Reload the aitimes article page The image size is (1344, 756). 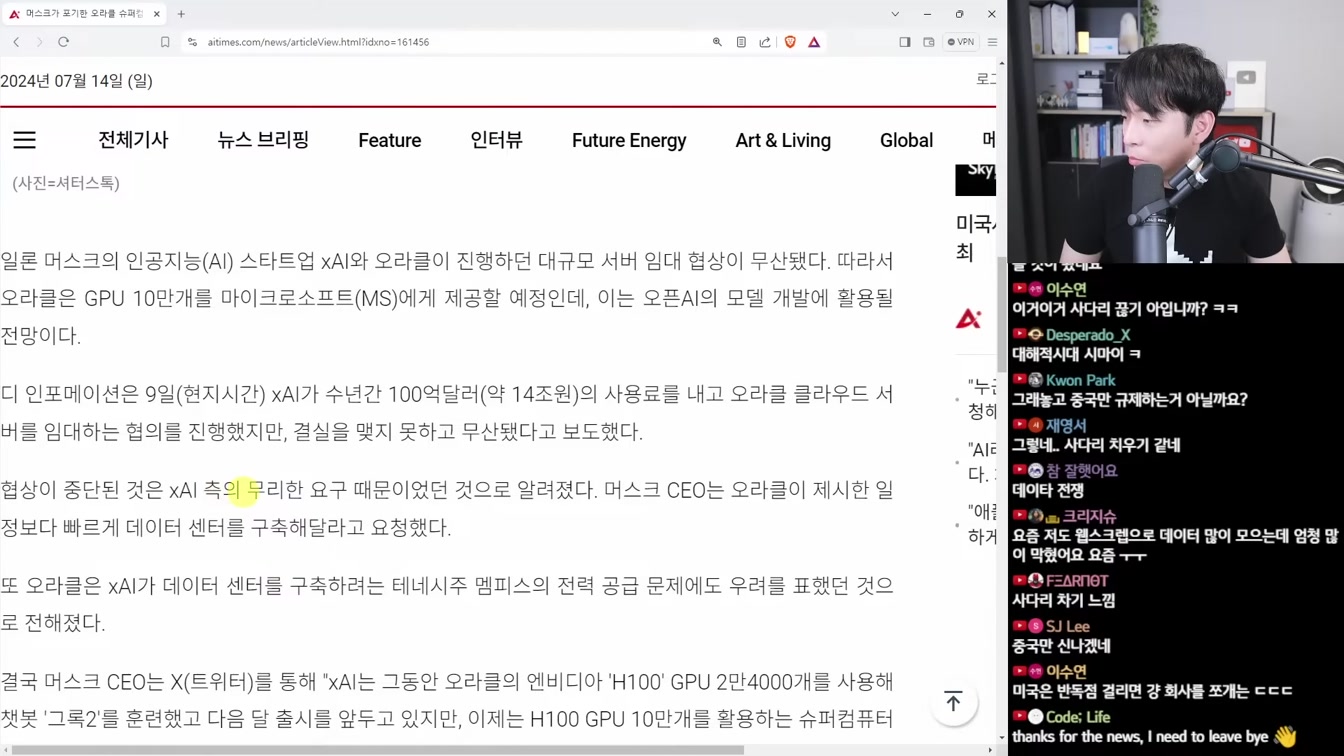(x=63, y=42)
